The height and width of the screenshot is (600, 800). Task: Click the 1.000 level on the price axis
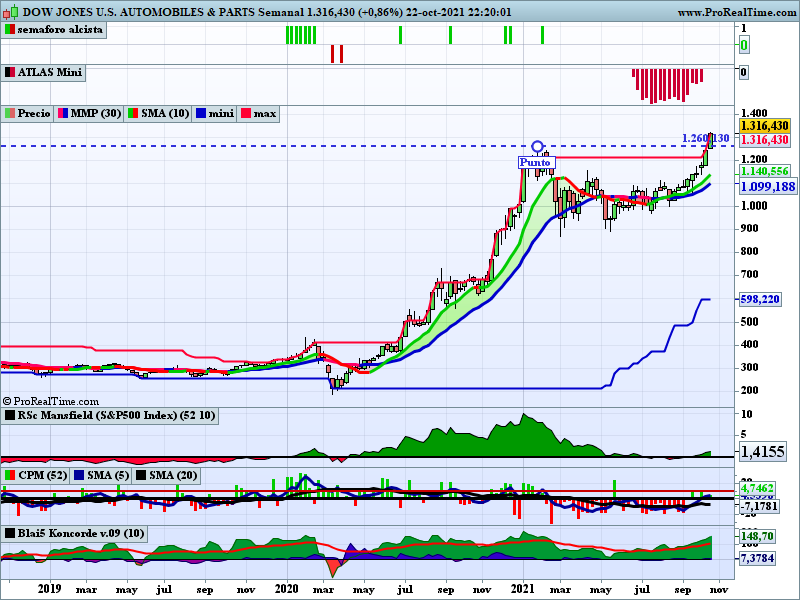[x=754, y=205]
